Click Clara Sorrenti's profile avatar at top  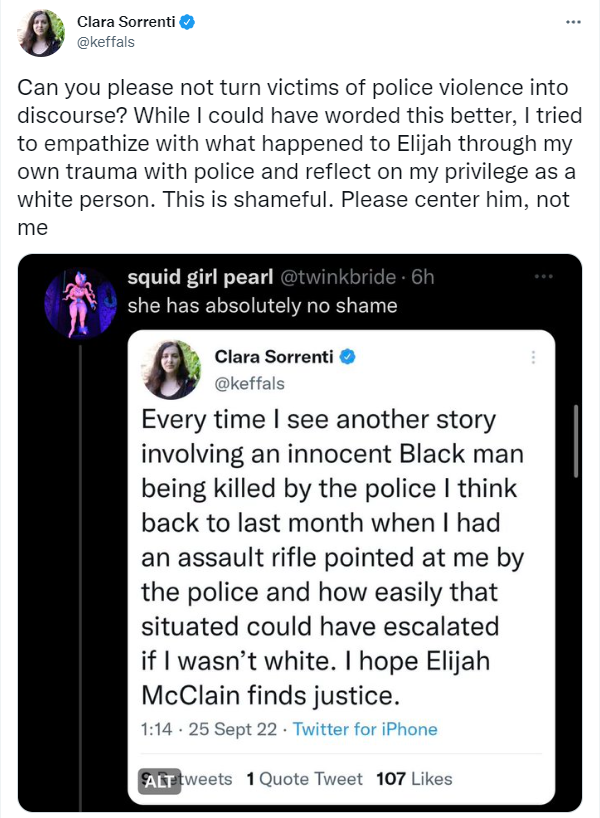point(41,32)
